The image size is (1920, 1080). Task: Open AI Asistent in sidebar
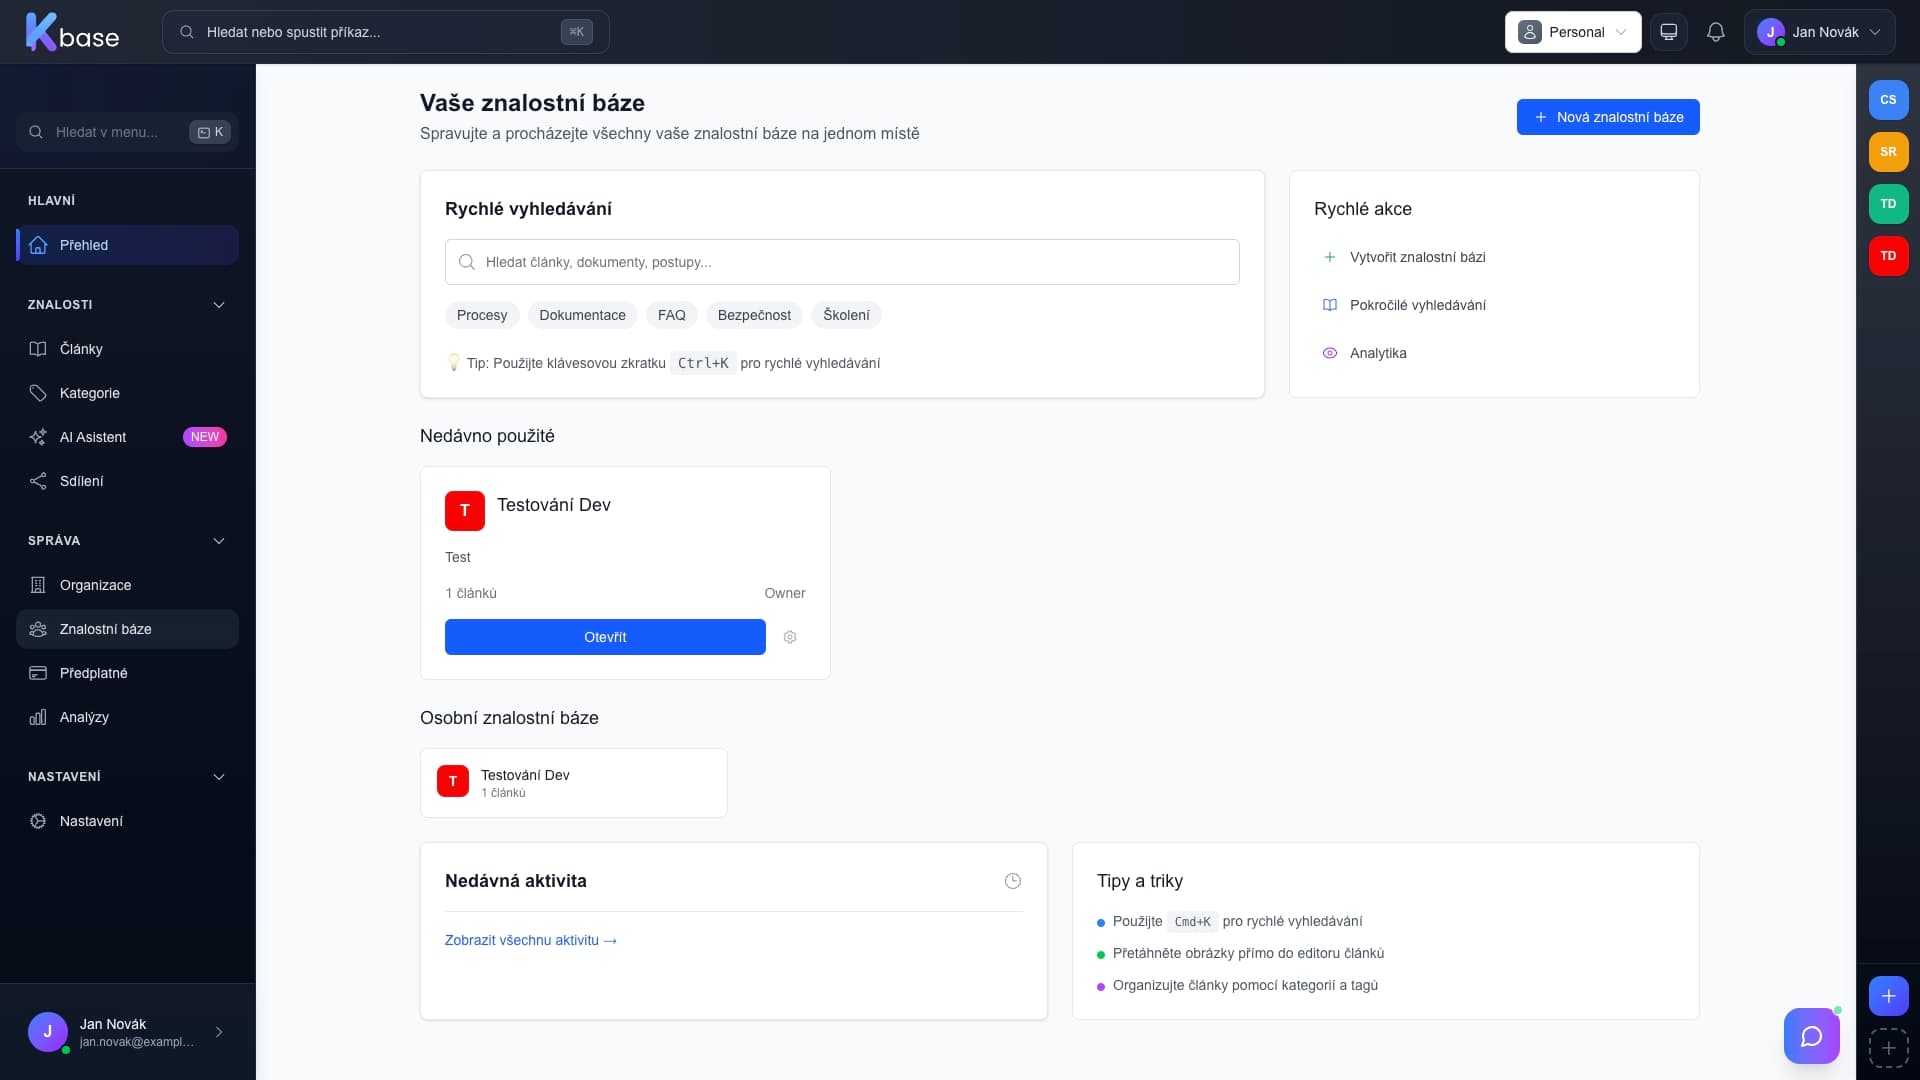(x=93, y=437)
